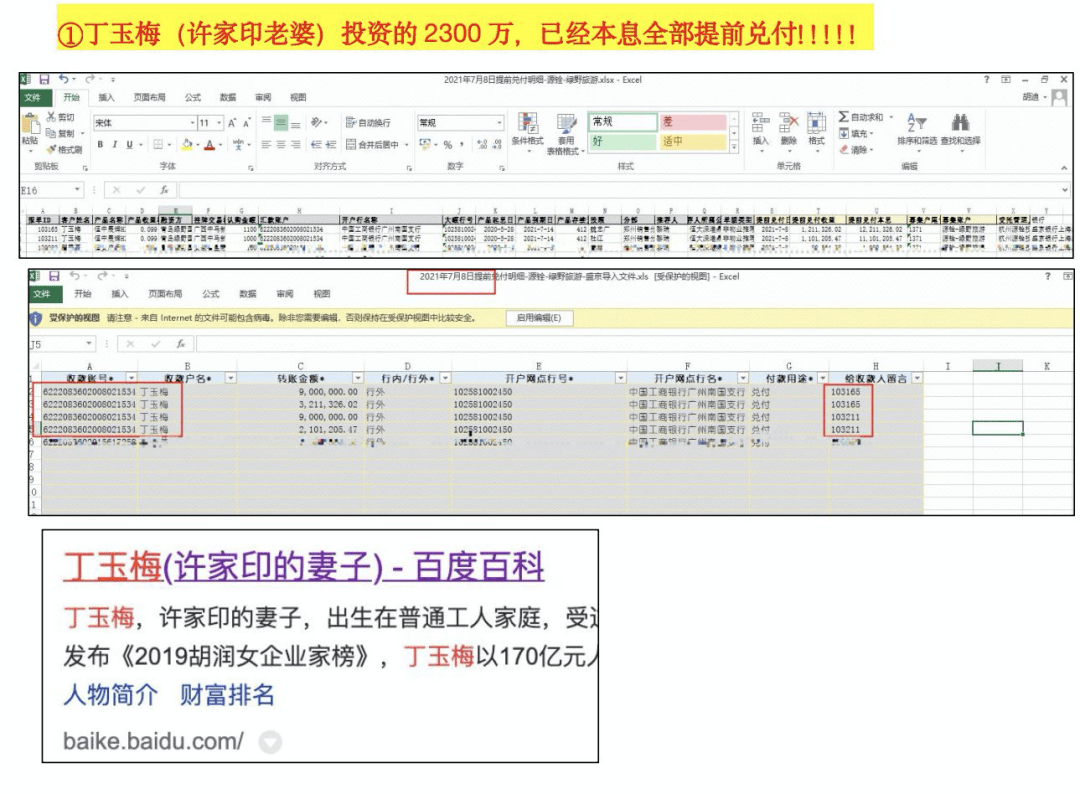The height and width of the screenshot is (794, 1080).
Task: Click the Name Box showing J5
Action: (x=61, y=344)
